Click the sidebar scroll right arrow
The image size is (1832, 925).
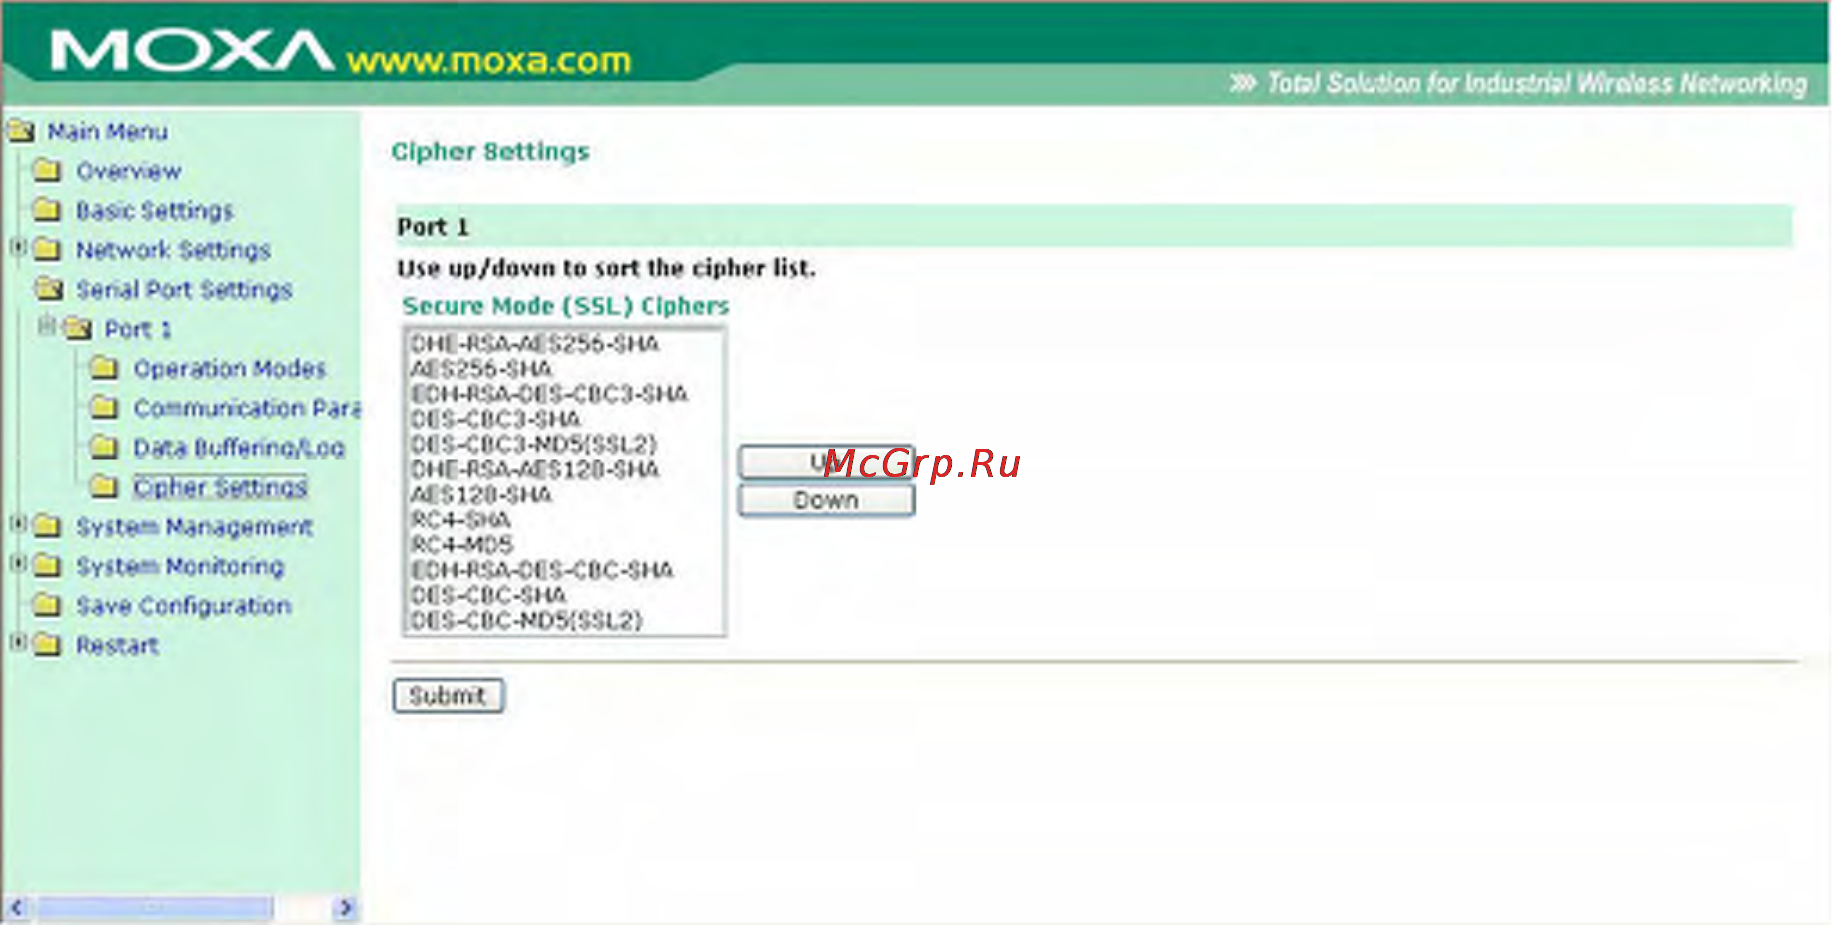[345, 908]
